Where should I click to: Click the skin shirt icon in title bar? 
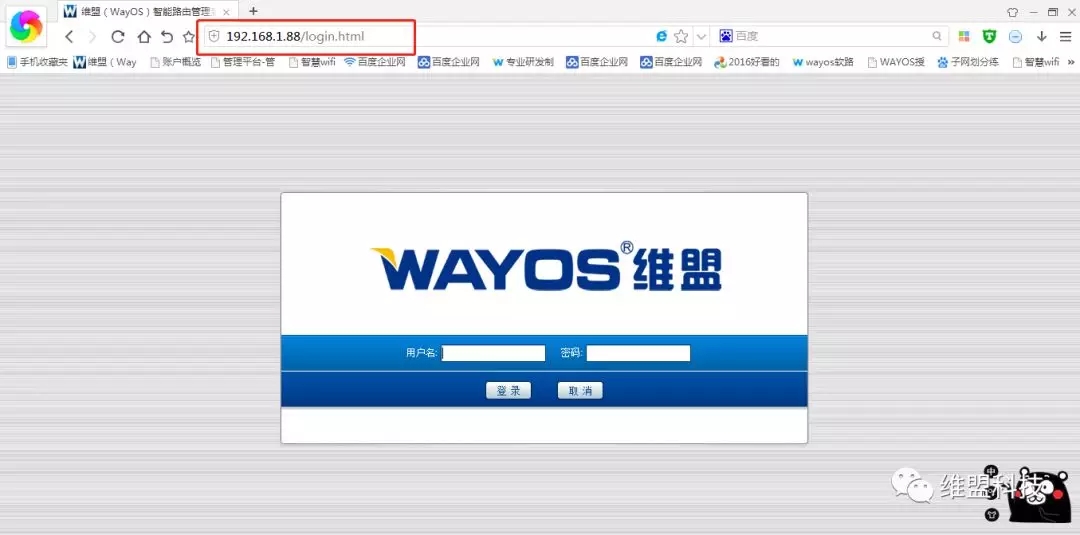pyautogui.click(x=1012, y=12)
